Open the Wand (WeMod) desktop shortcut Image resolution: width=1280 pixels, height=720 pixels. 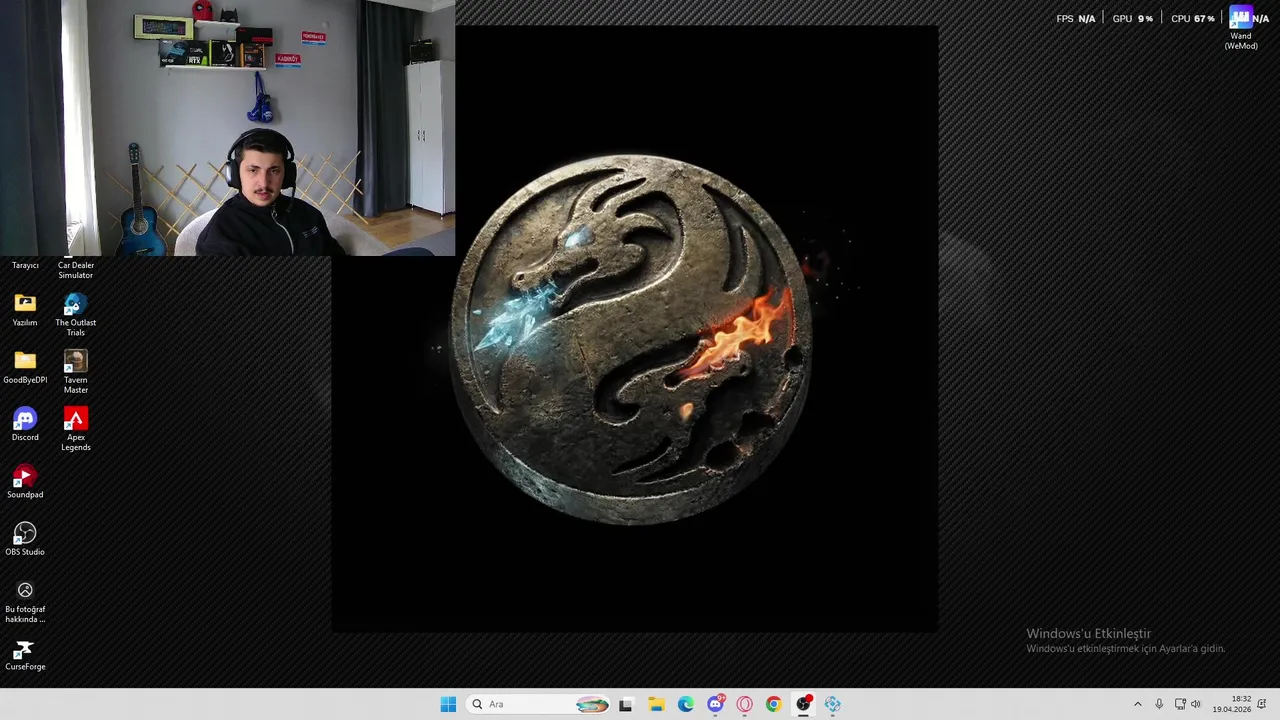tap(1241, 27)
